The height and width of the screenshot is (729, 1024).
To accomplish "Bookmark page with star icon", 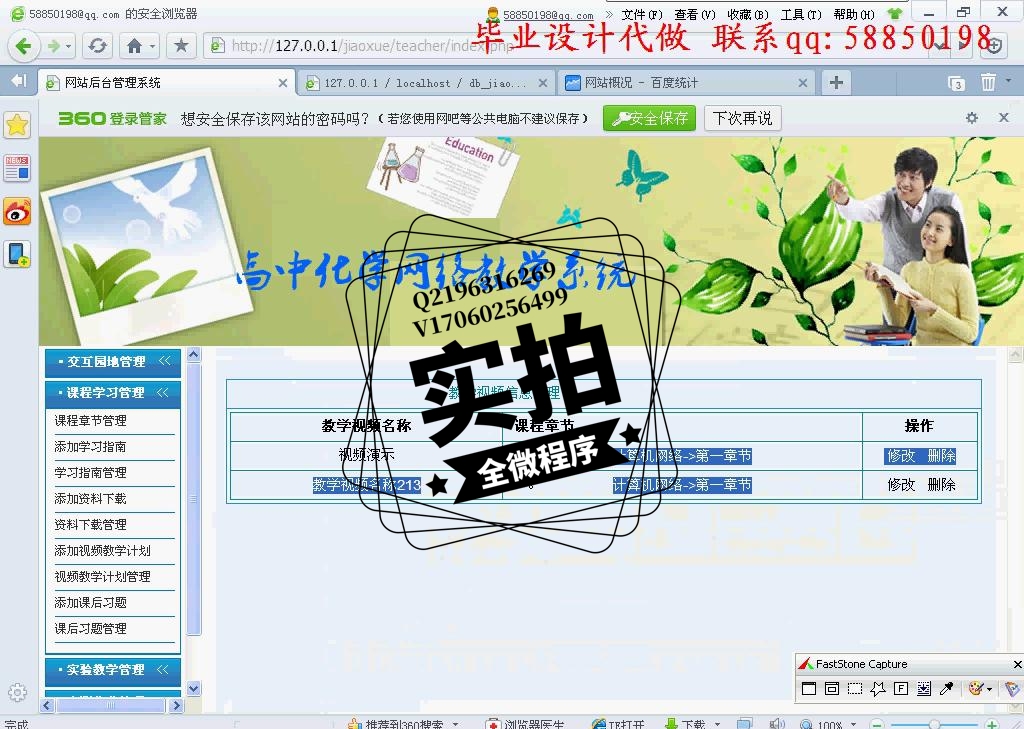I will [x=181, y=46].
